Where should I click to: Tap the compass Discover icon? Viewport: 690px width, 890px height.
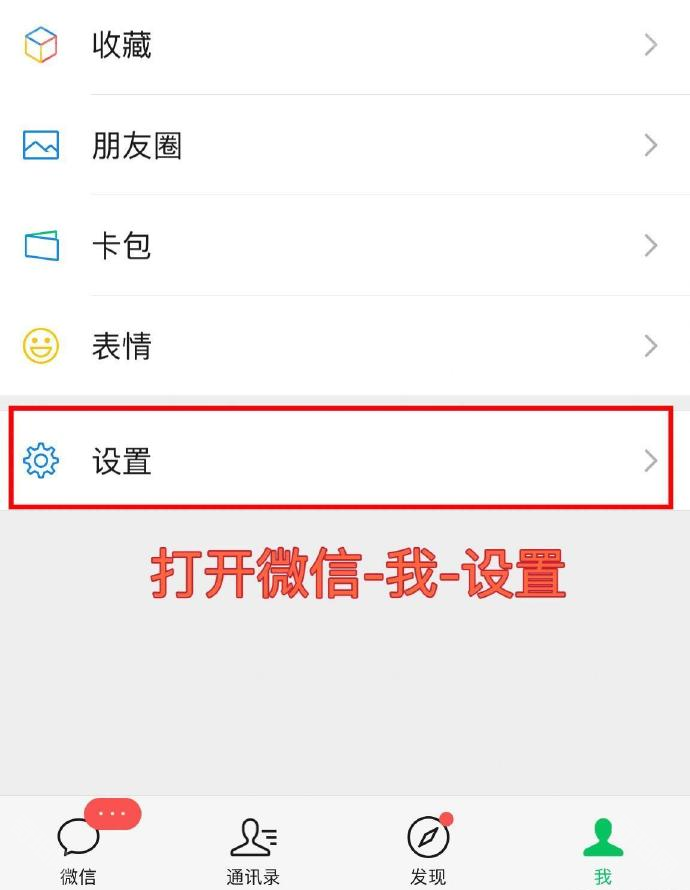pos(428,837)
